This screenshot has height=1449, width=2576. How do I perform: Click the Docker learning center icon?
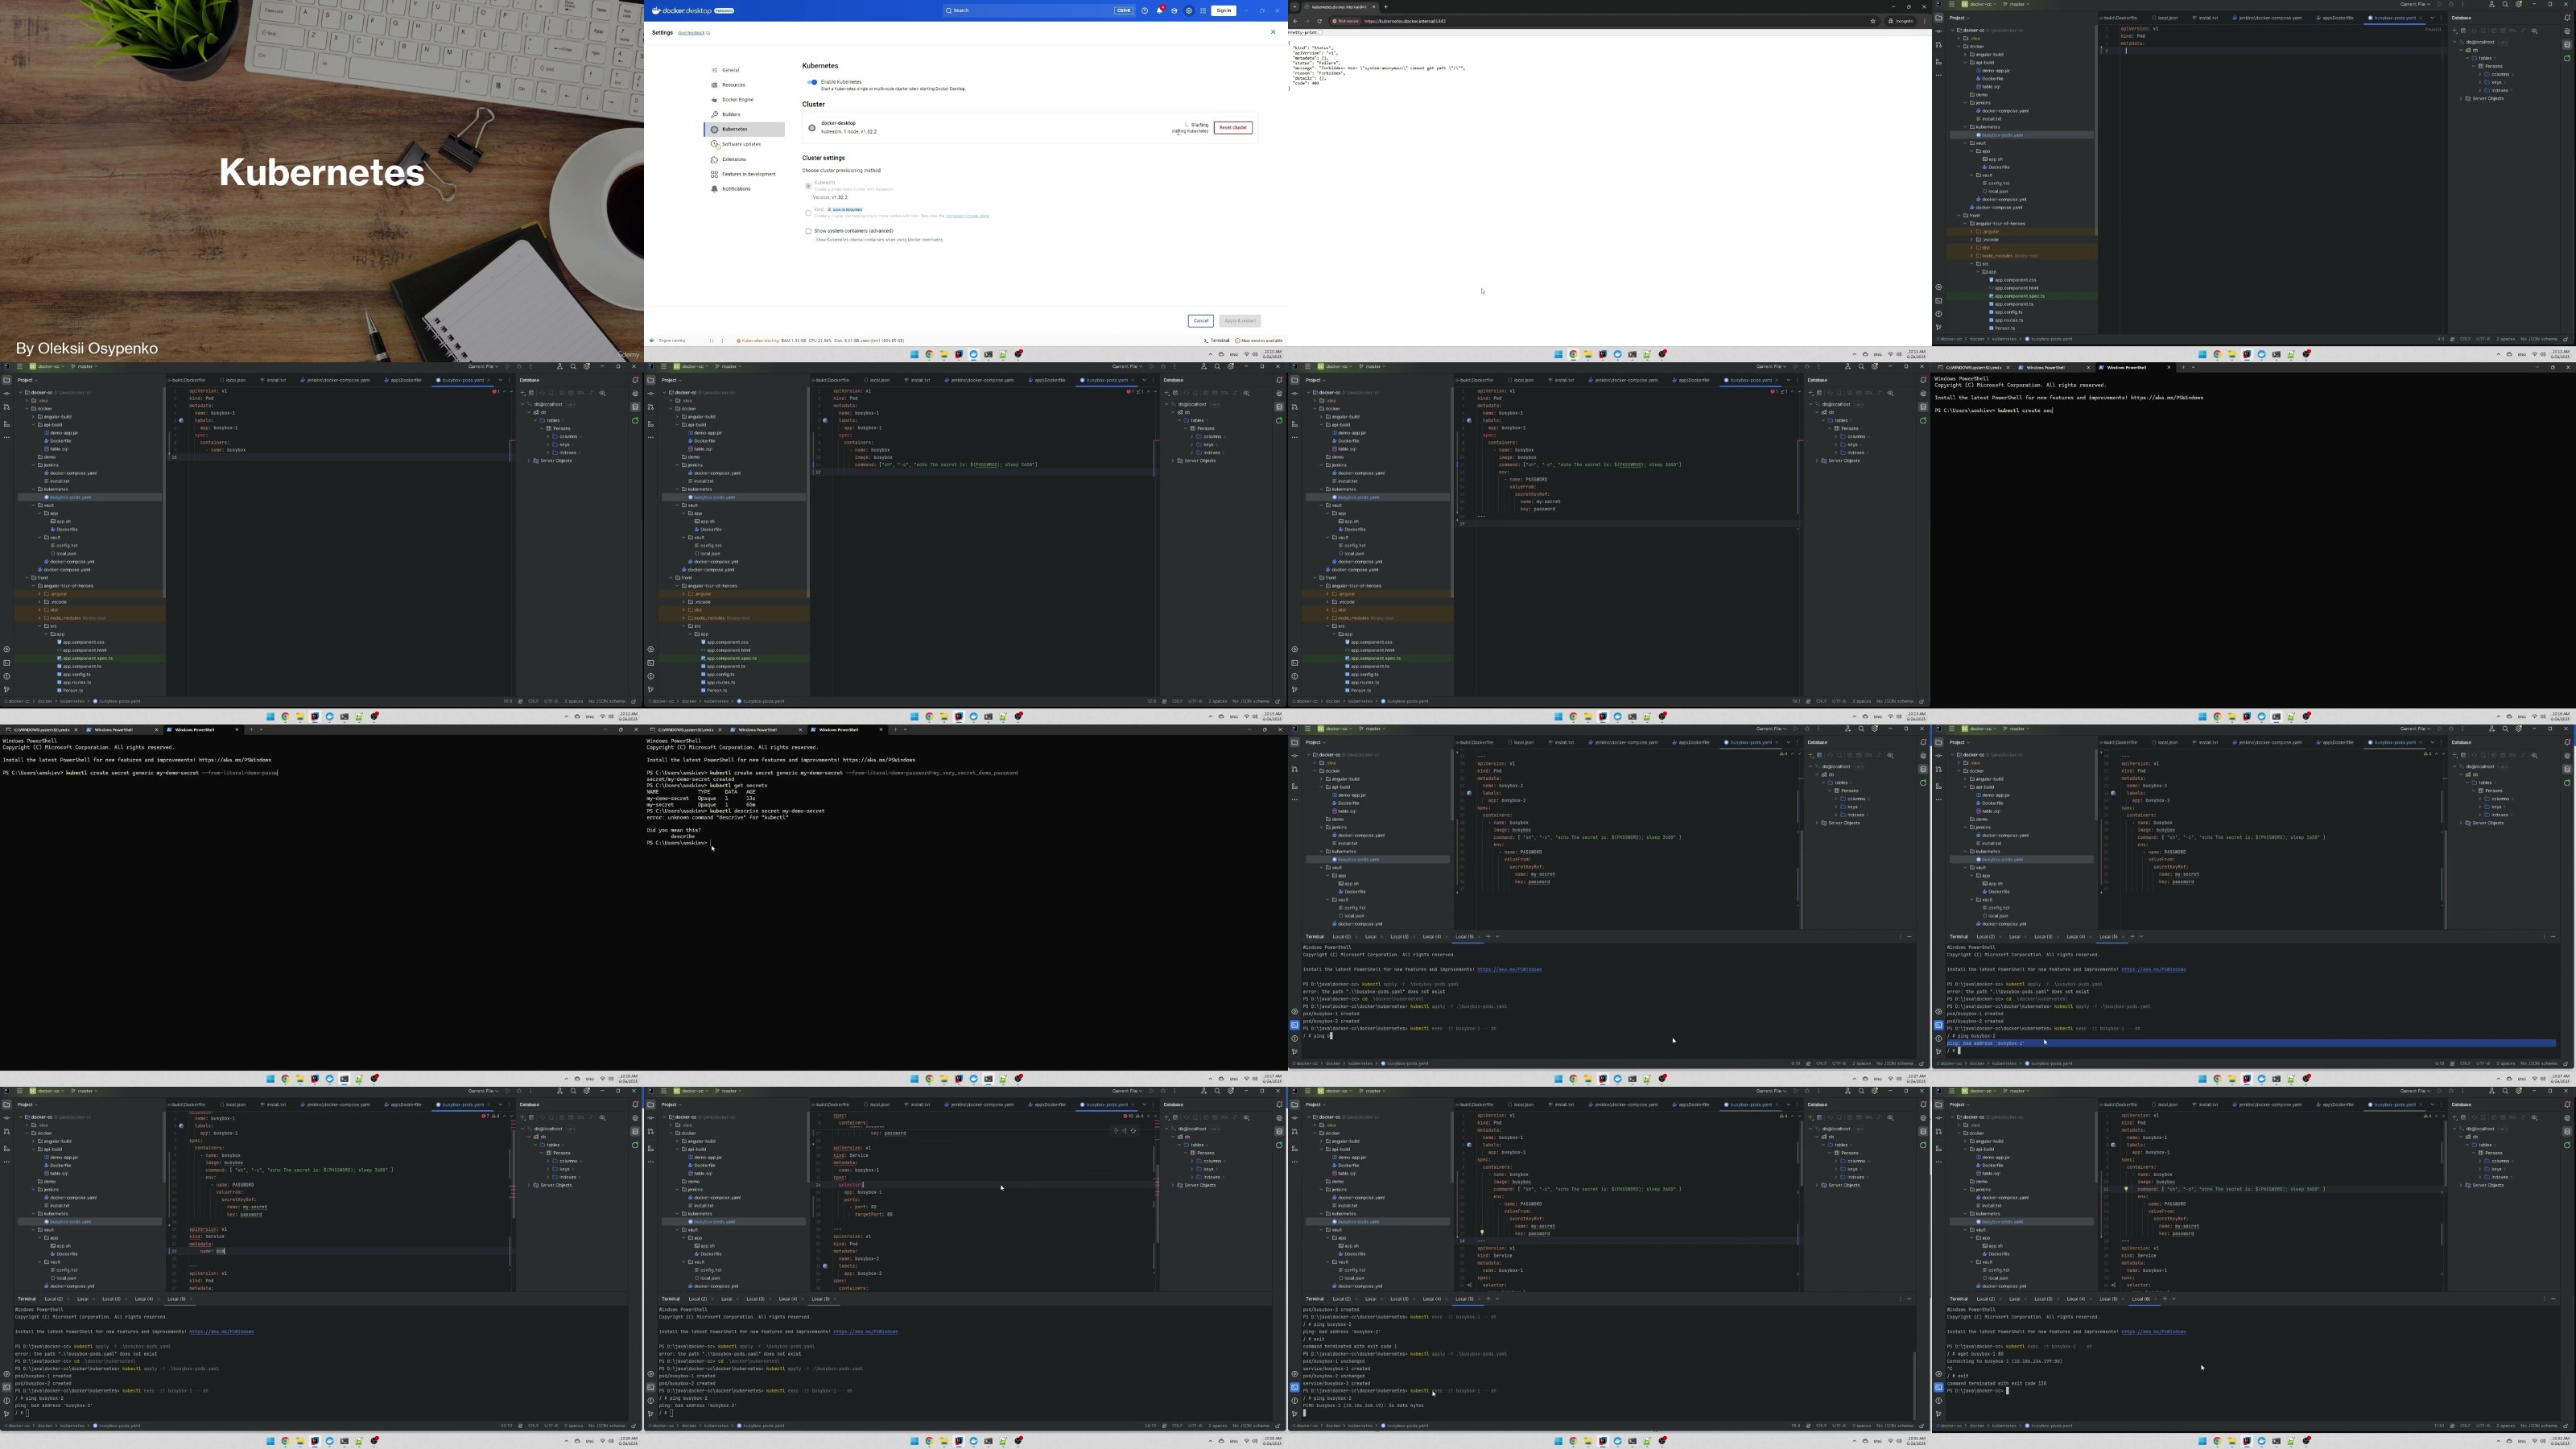tap(1175, 11)
